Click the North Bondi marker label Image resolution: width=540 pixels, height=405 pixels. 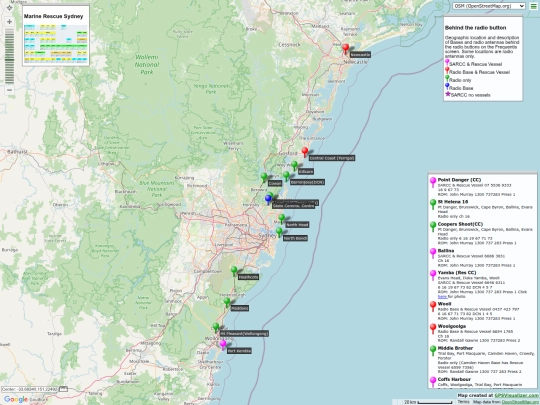(x=295, y=238)
